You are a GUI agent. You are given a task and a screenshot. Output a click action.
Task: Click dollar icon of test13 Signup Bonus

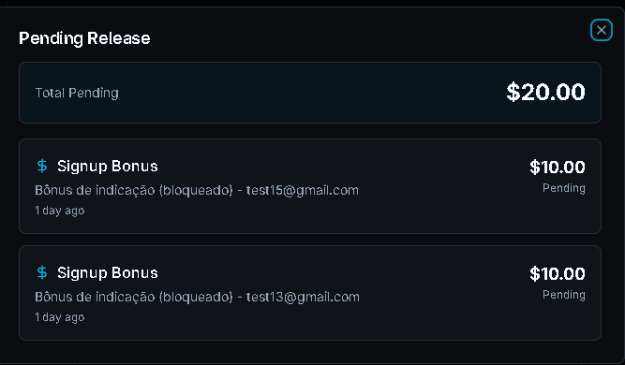tap(42, 273)
